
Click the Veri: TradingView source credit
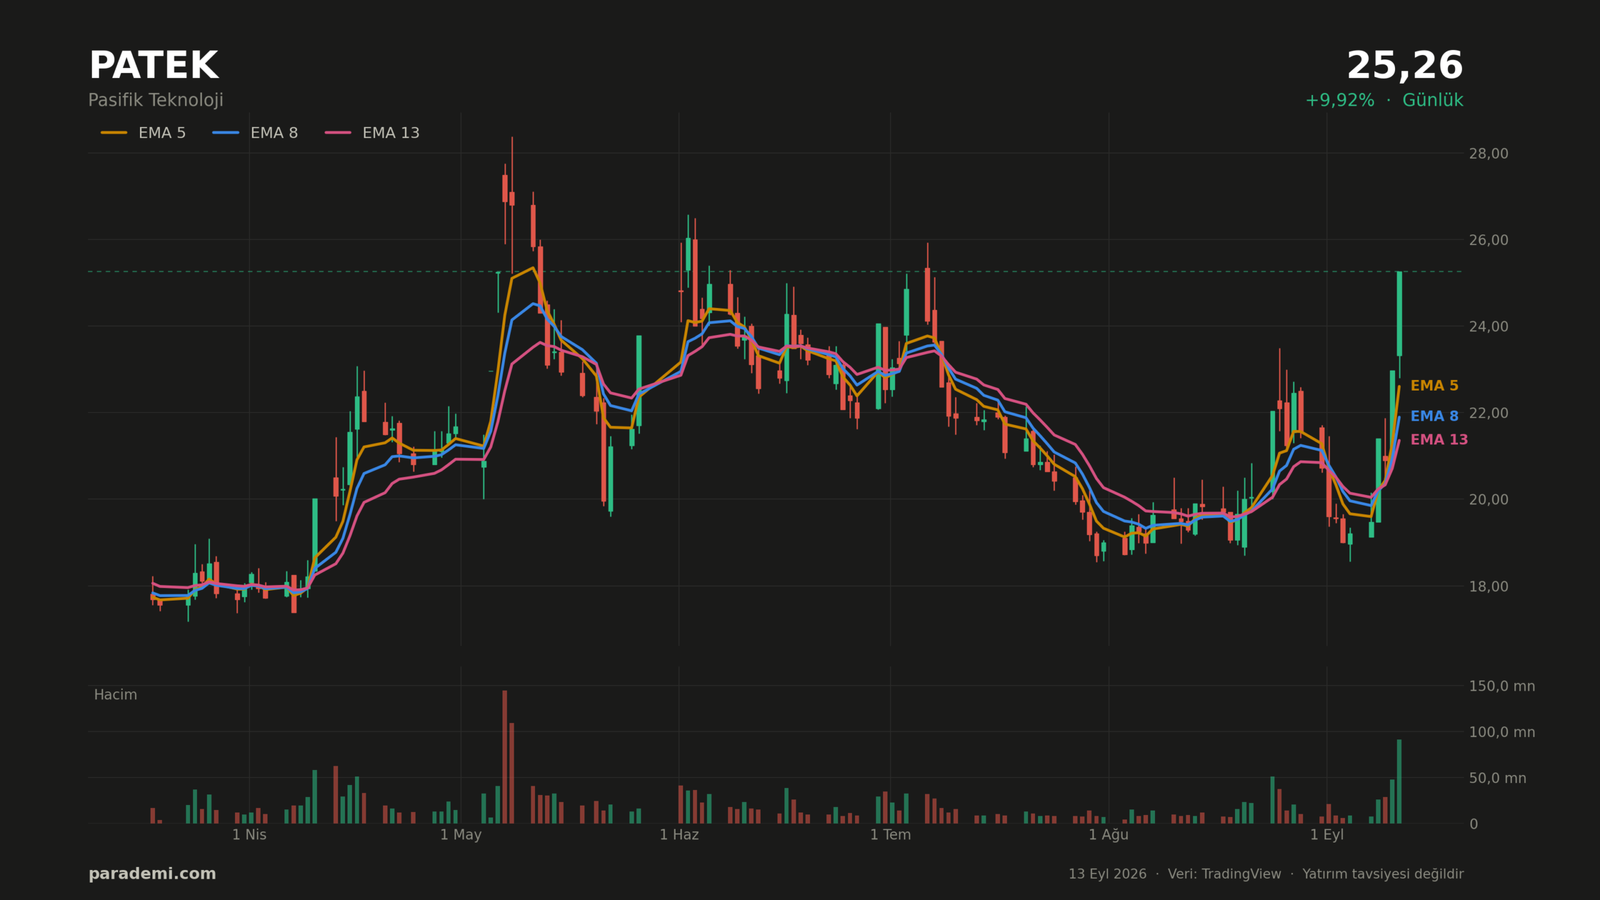click(1224, 874)
